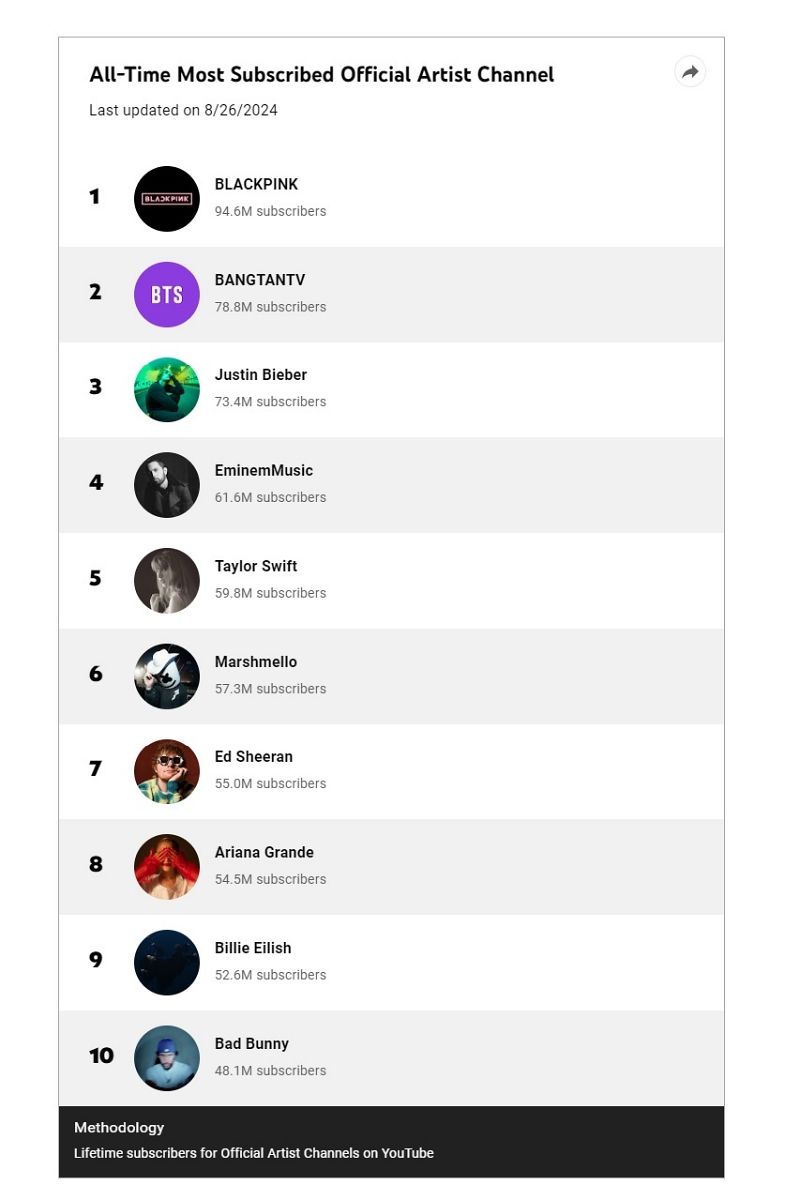
Task: Click the Bad Bunny channel name
Action: [252, 1044]
